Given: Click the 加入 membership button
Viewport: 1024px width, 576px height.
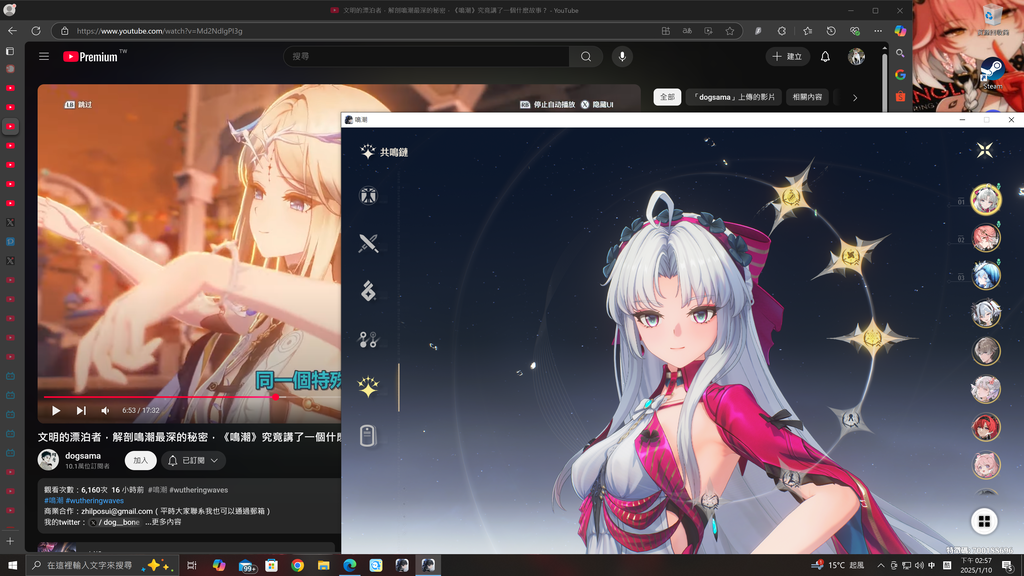Looking at the screenshot, I should click(x=140, y=460).
